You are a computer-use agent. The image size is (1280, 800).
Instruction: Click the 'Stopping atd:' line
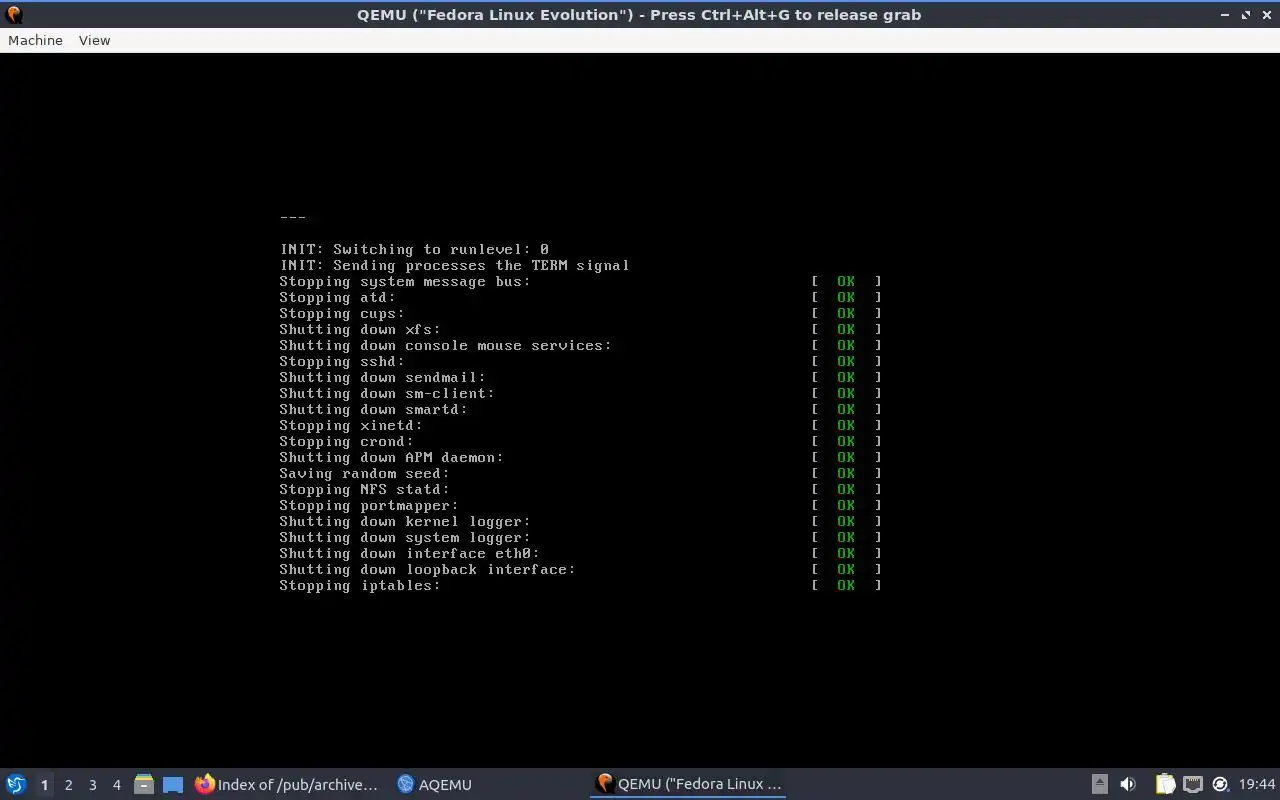point(337,297)
